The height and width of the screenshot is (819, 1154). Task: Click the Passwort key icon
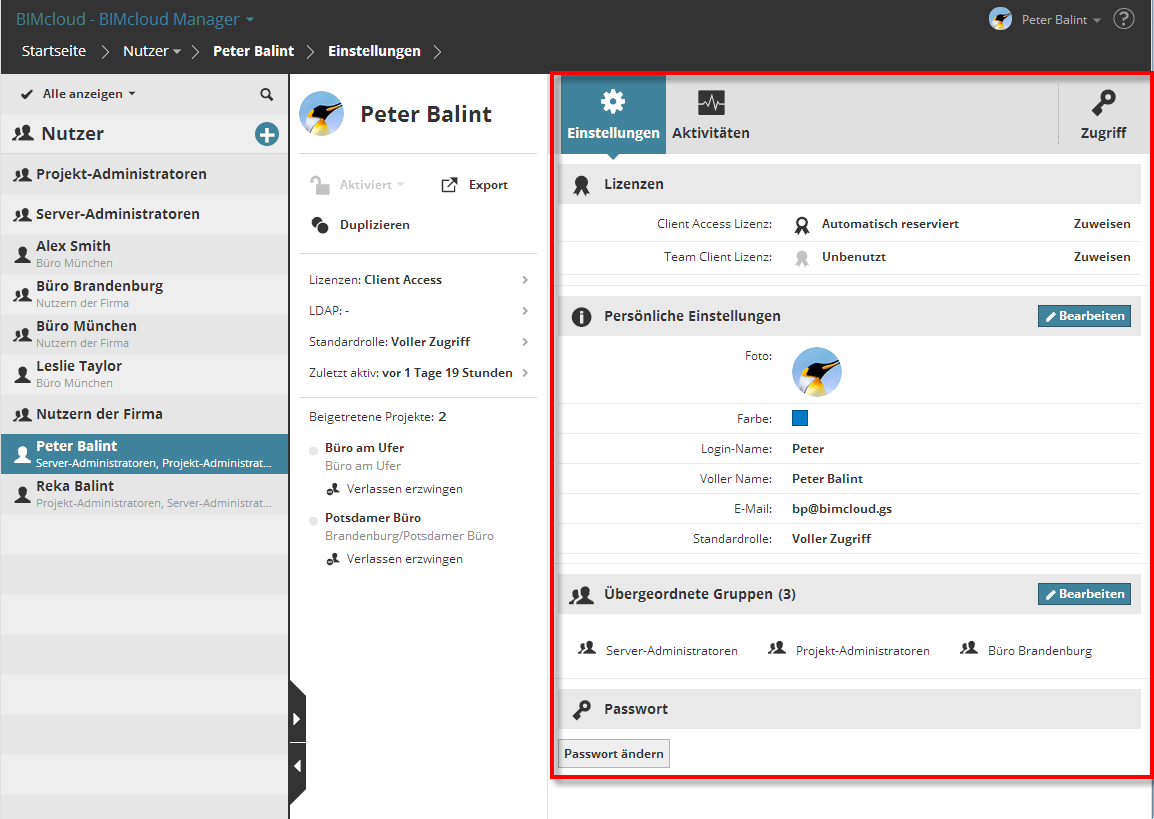[581, 709]
